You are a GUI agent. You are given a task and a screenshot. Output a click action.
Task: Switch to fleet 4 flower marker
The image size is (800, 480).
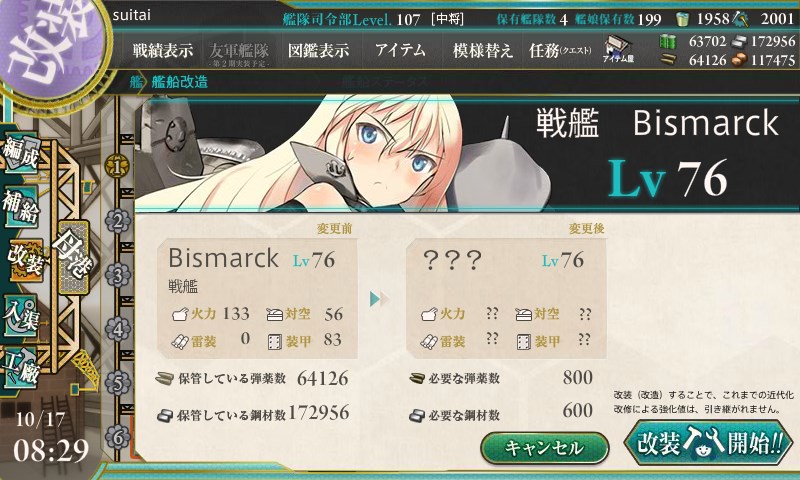pos(117,329)
